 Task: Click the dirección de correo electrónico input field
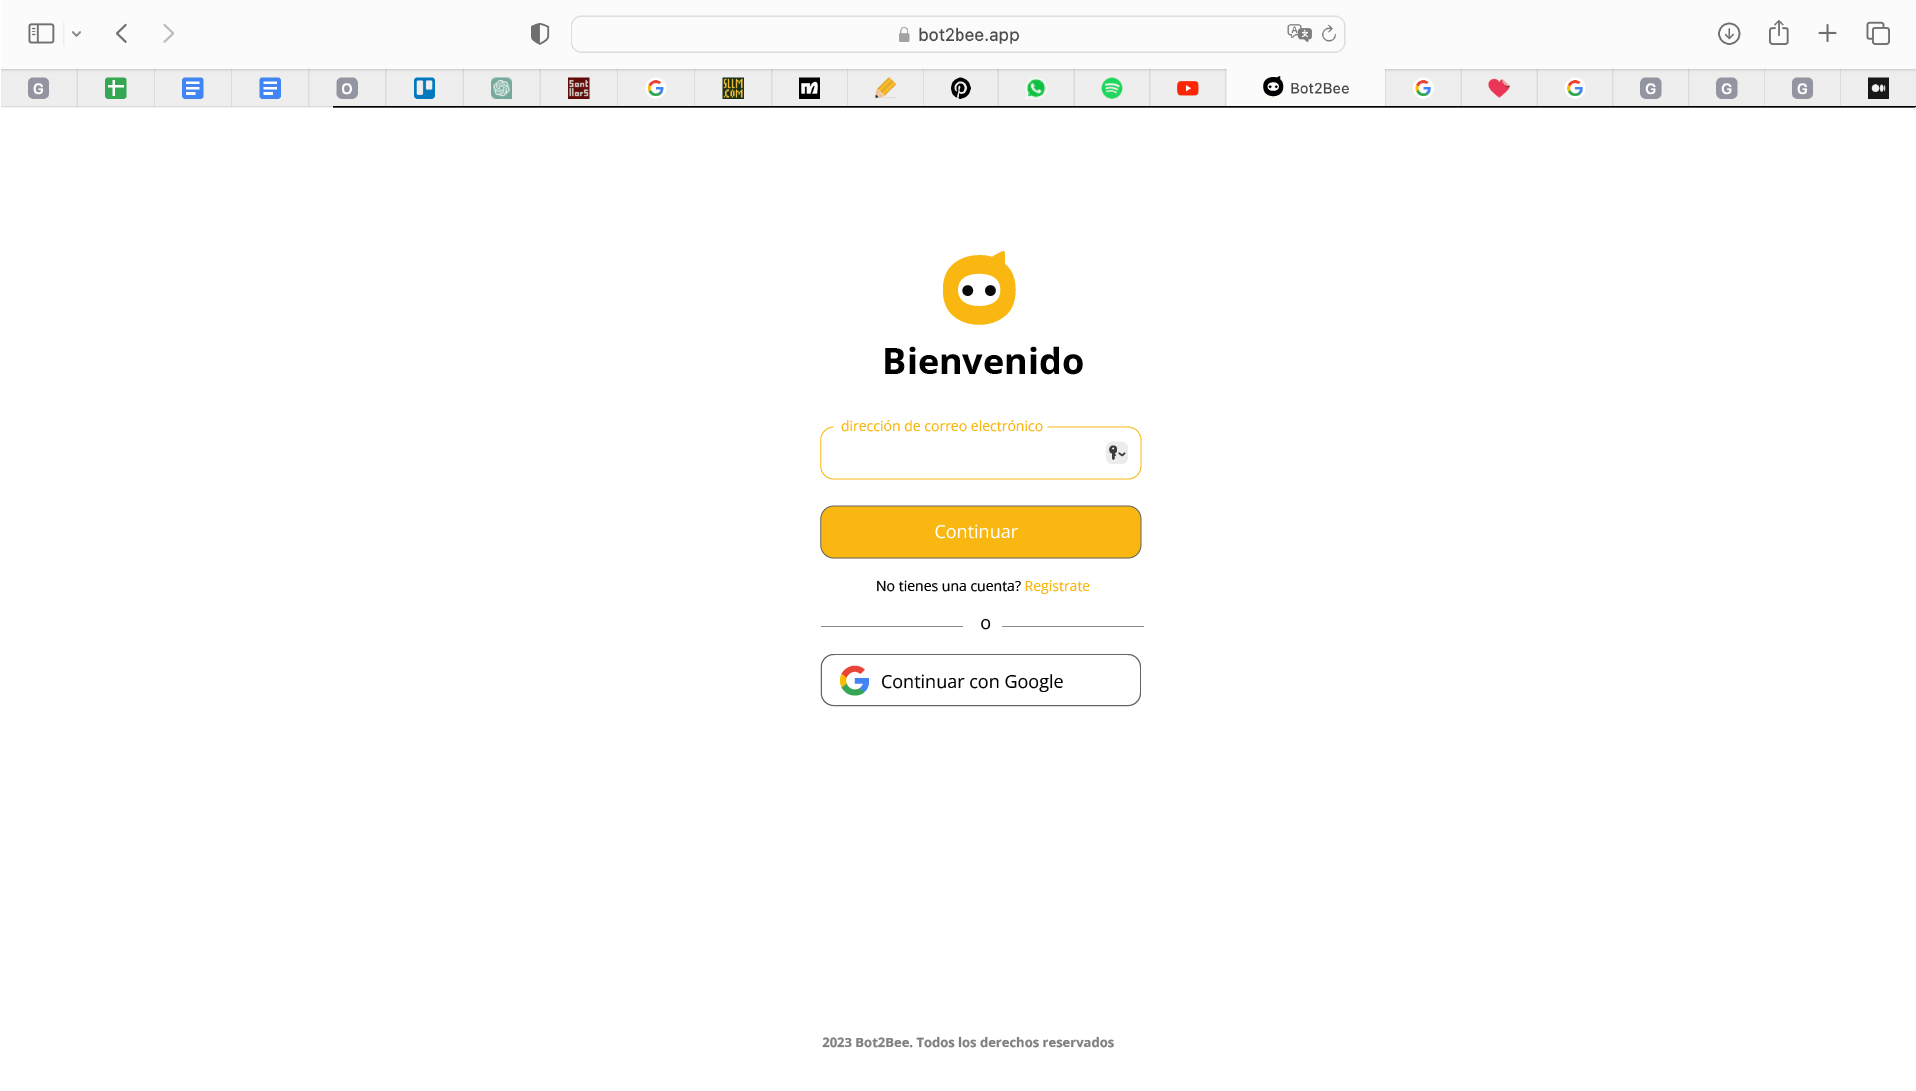click(x=960, y=457)
